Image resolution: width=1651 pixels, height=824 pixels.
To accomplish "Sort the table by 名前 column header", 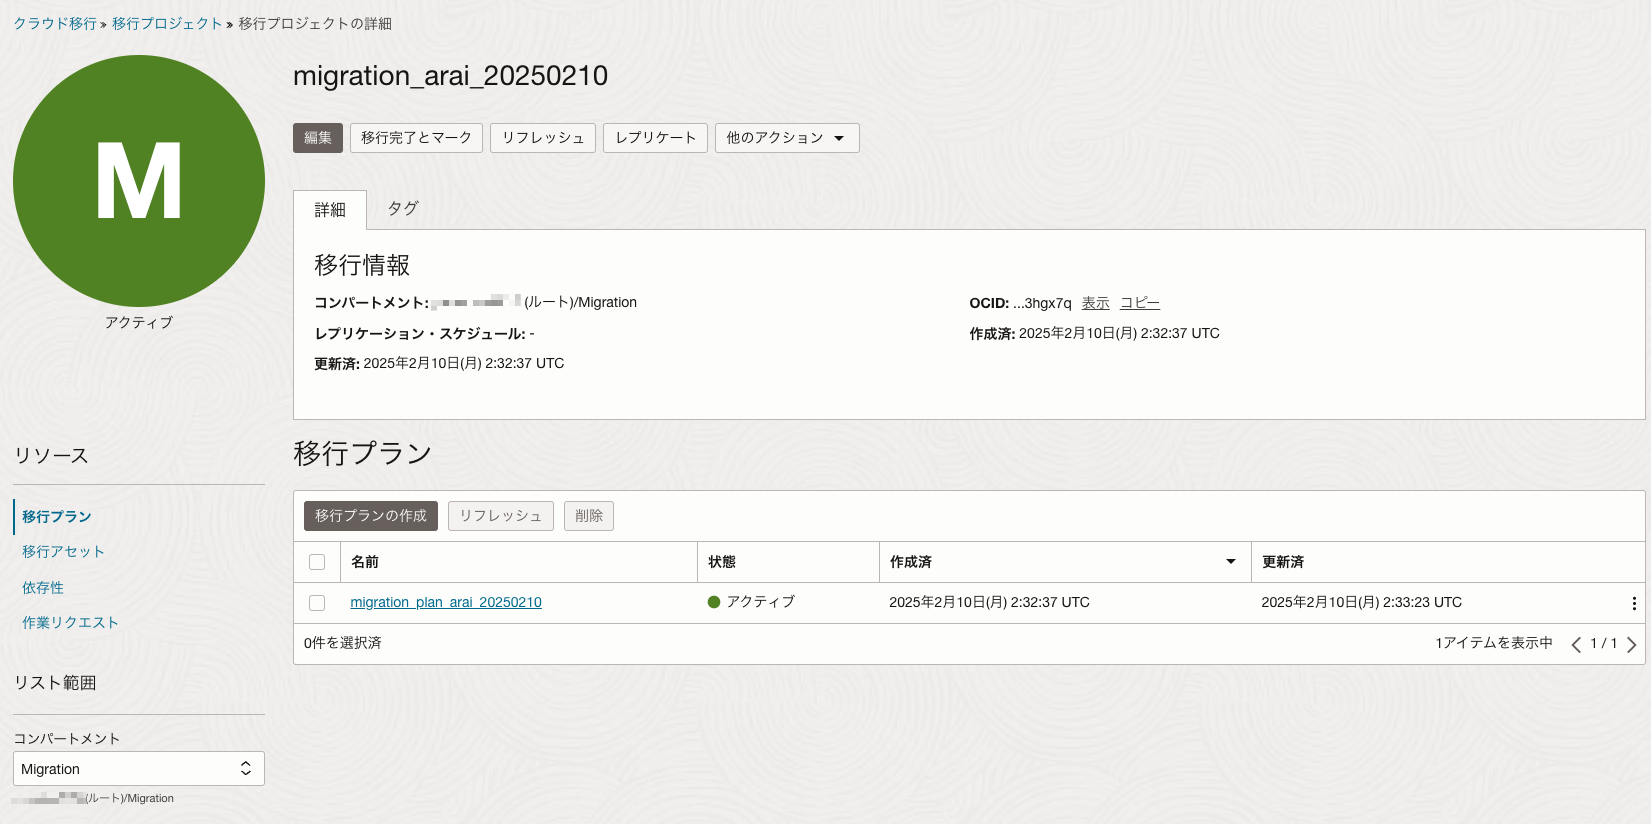I will 365,562.
